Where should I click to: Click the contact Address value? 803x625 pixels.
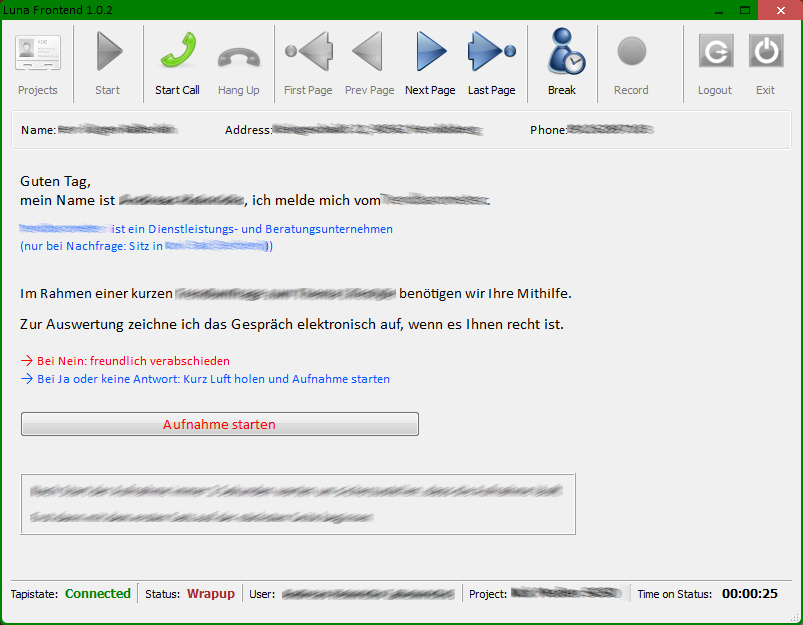(x=378, y=130)
